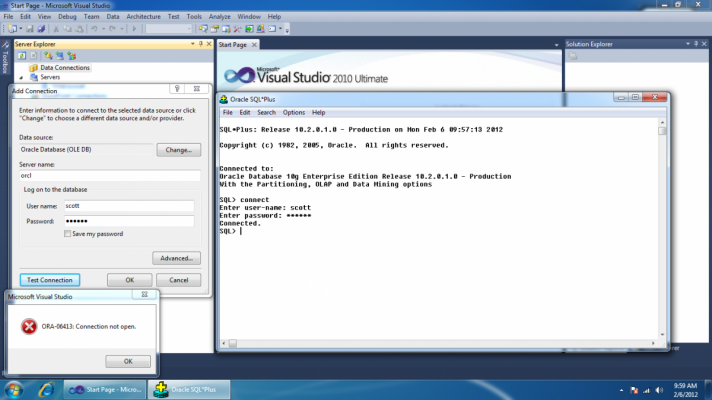Open the Server Explorer window position dropdown
712x400 pixels.
coord(193,44)
